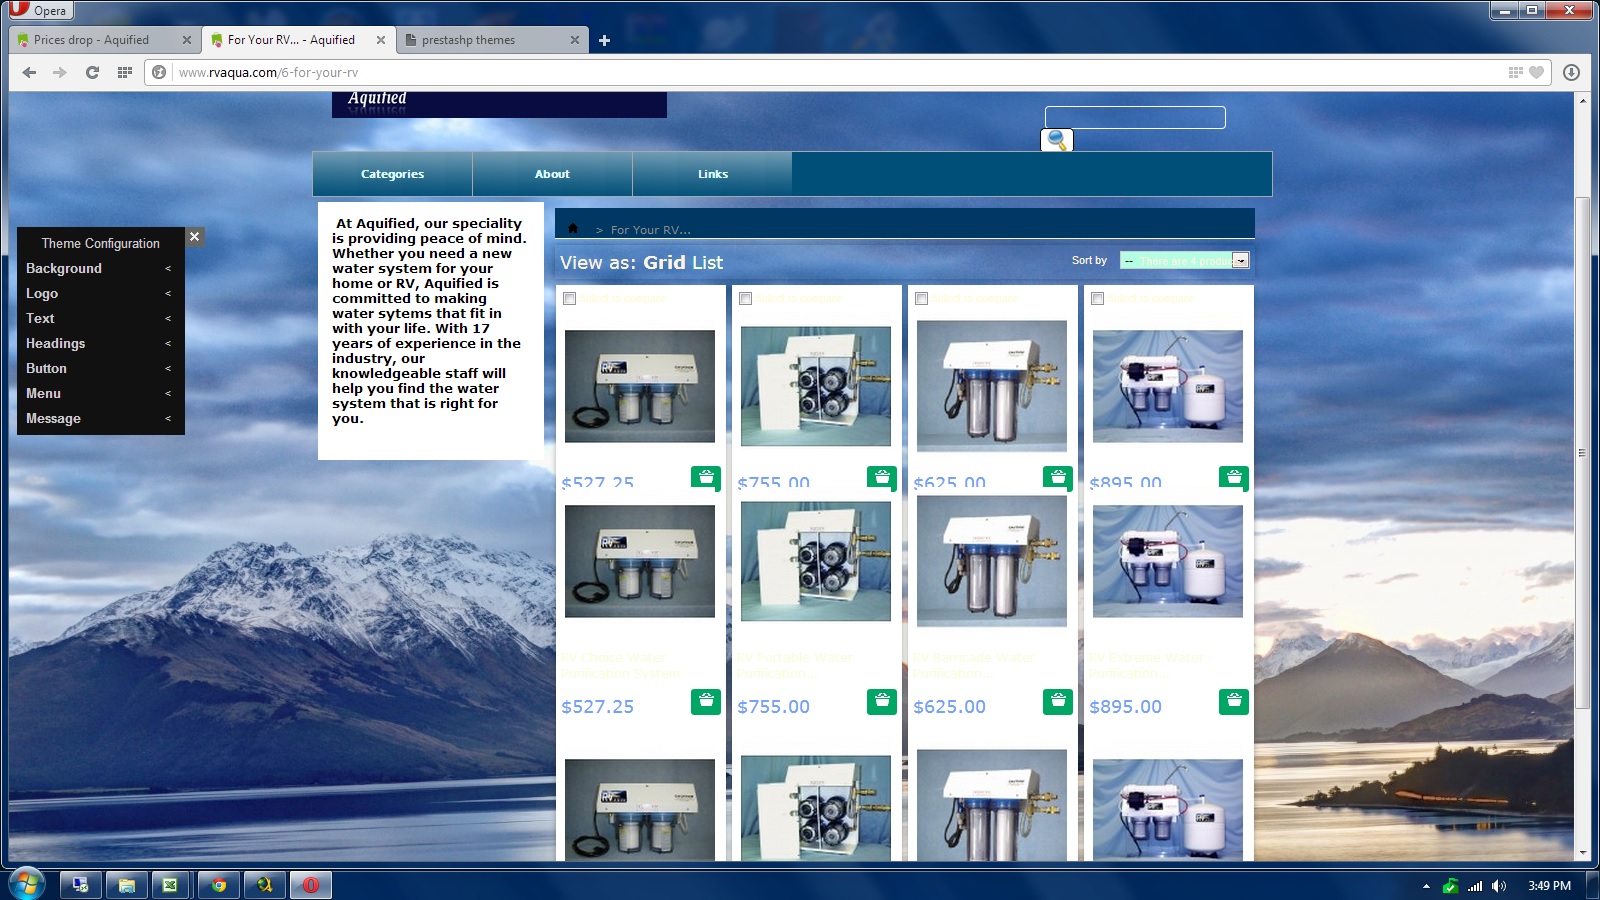1600x900 pixels.
Task: Open the second product thumbnail in top row
Action: tap(816, 386)
